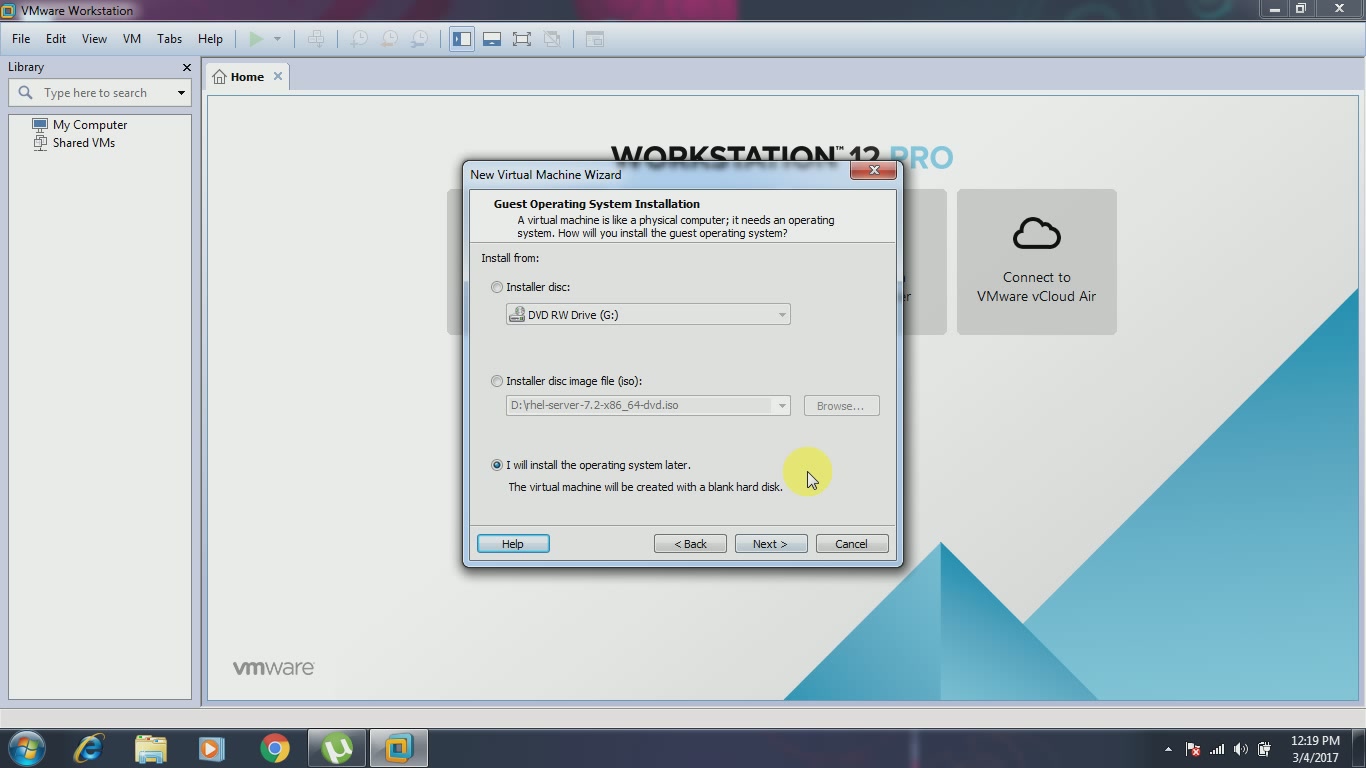
Task: Open Windows Explorer folder taskbar icon
Action: pos(151,748)
